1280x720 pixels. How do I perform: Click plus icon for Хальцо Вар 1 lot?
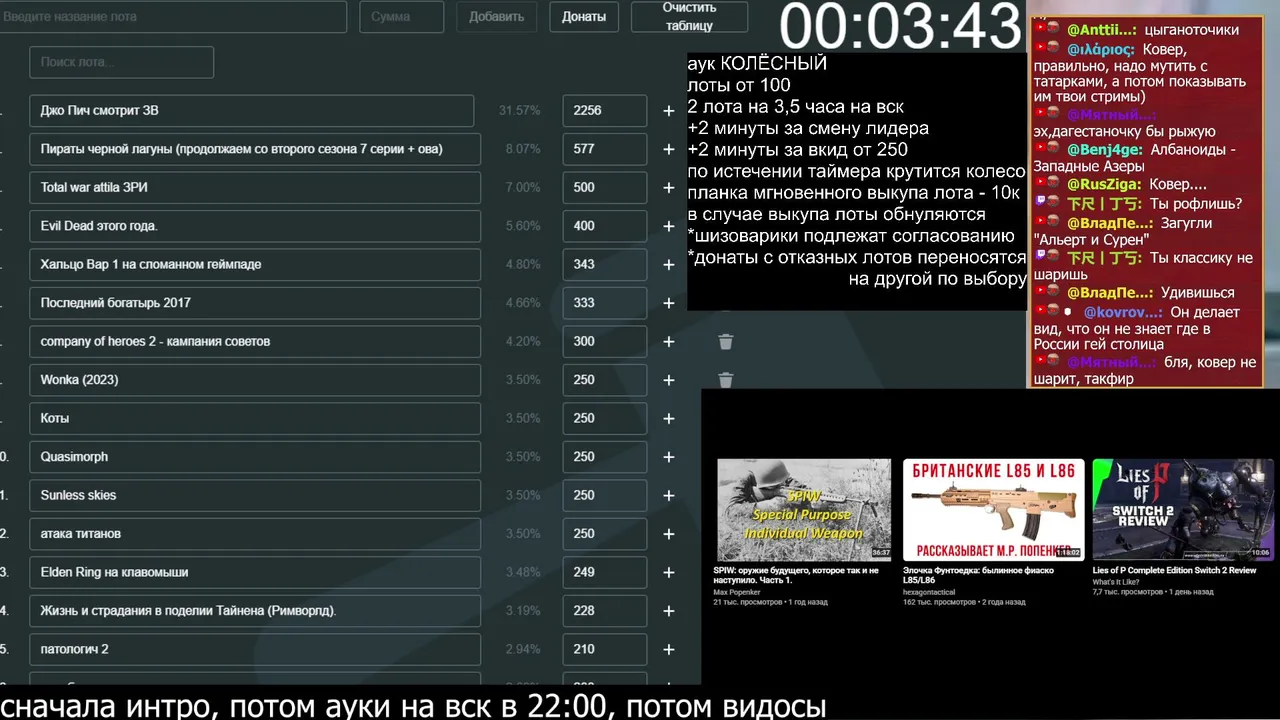[x=669, y=265]
